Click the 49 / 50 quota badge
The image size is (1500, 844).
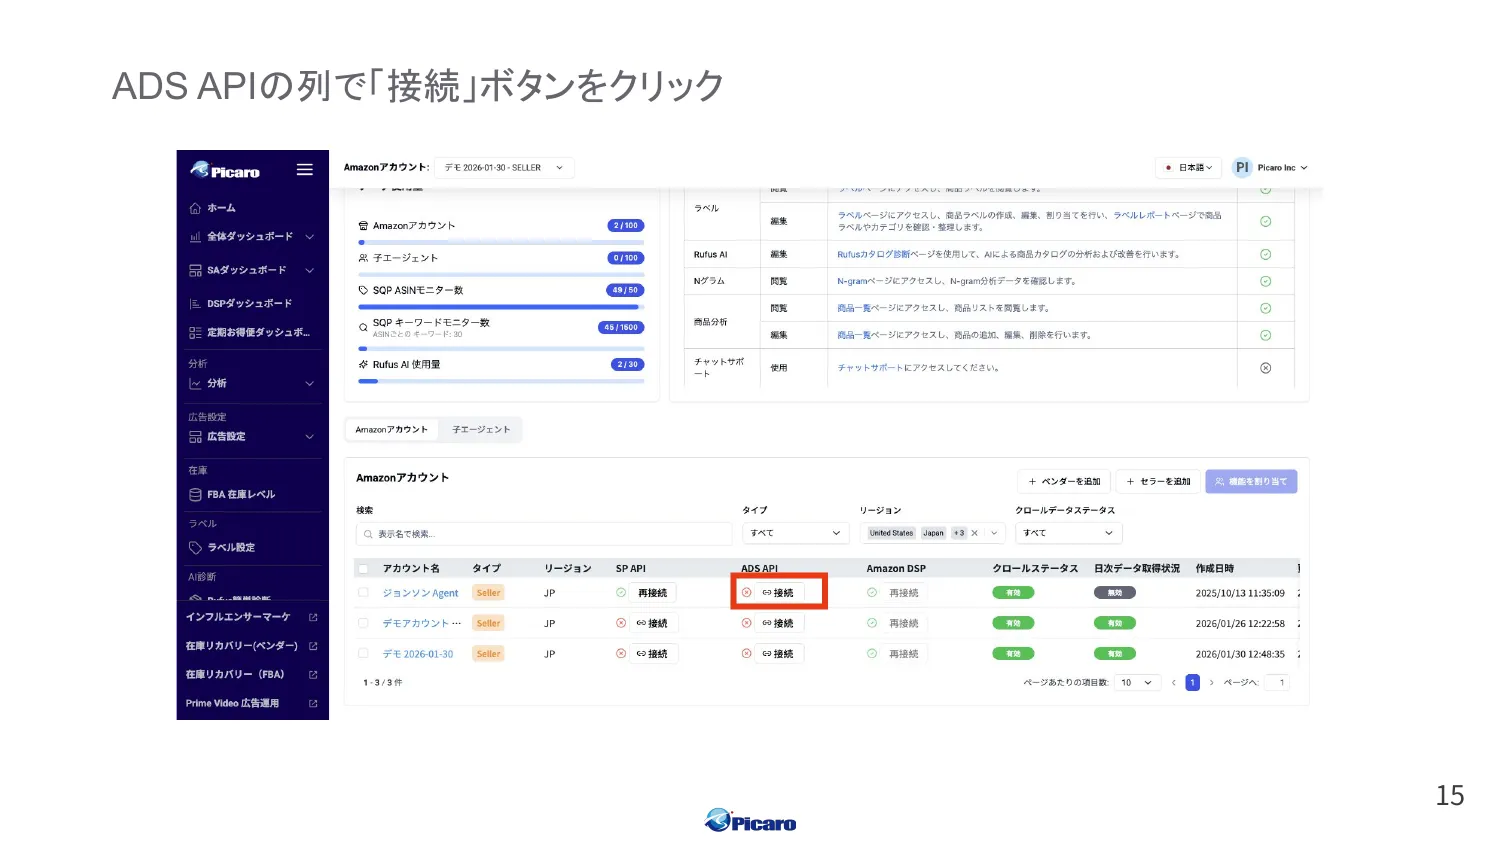(x=625, y=290)
